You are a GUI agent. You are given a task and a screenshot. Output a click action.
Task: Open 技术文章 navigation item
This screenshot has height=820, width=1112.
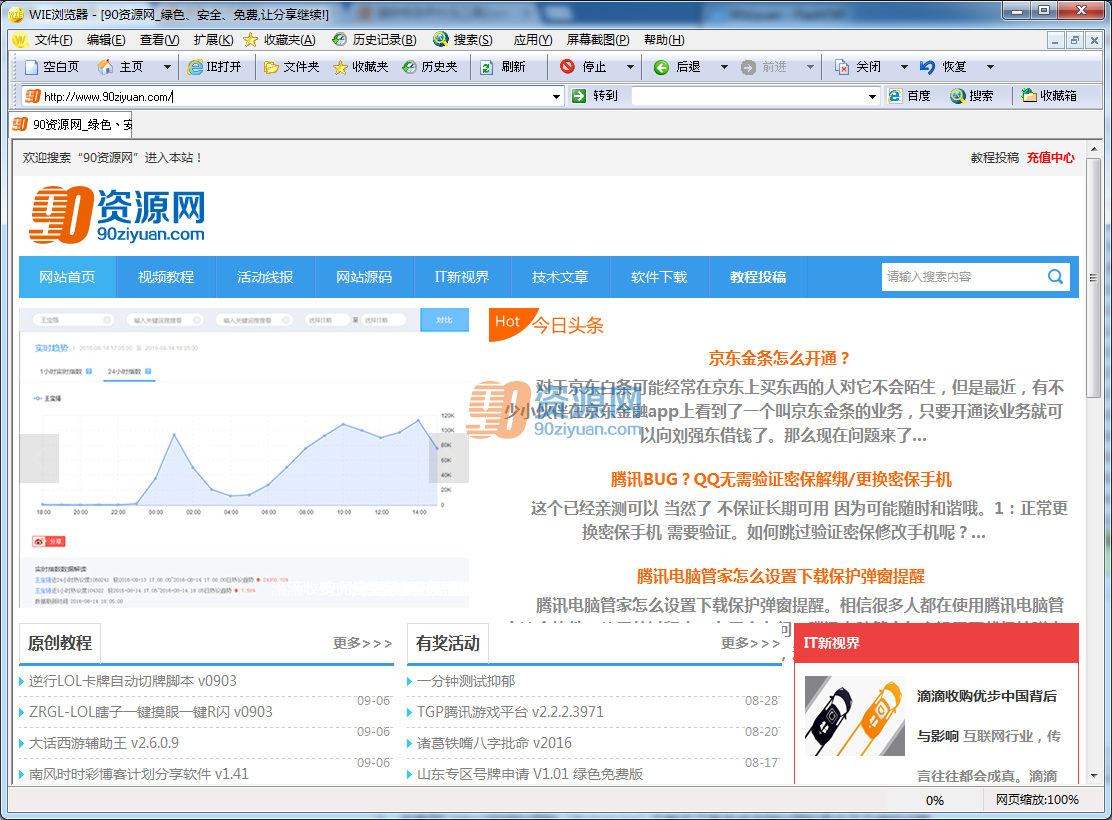tap(560, 277)
